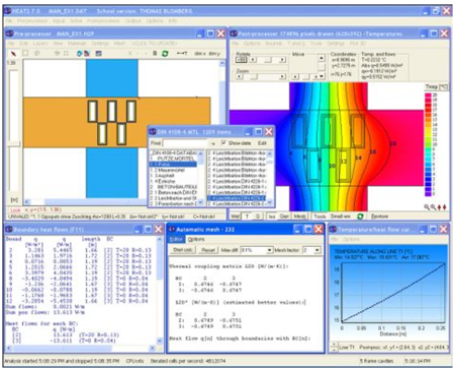Open the Mesh menu in Pre-processor window
This screenshot has height=368, width=459.
pyautogui.click(x=119, y=43)
